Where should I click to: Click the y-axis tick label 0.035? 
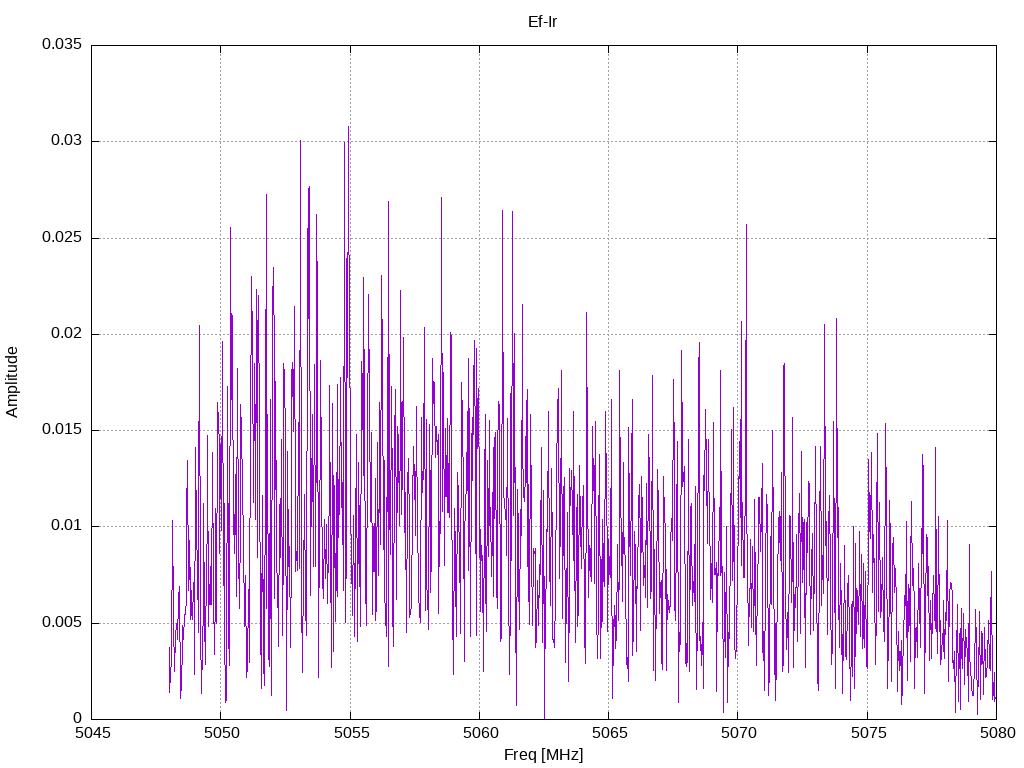coord(62,44)
